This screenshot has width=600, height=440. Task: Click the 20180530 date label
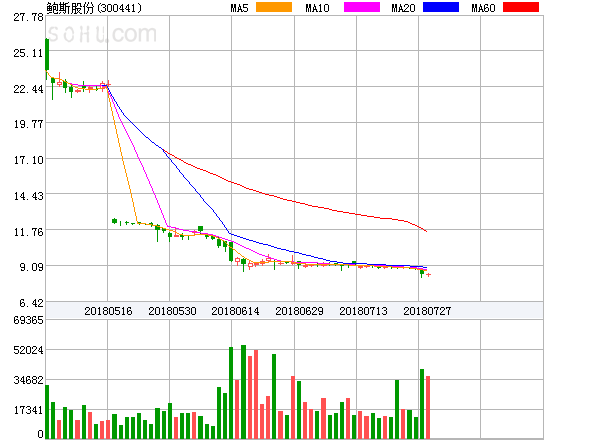(x=172, y=311)
